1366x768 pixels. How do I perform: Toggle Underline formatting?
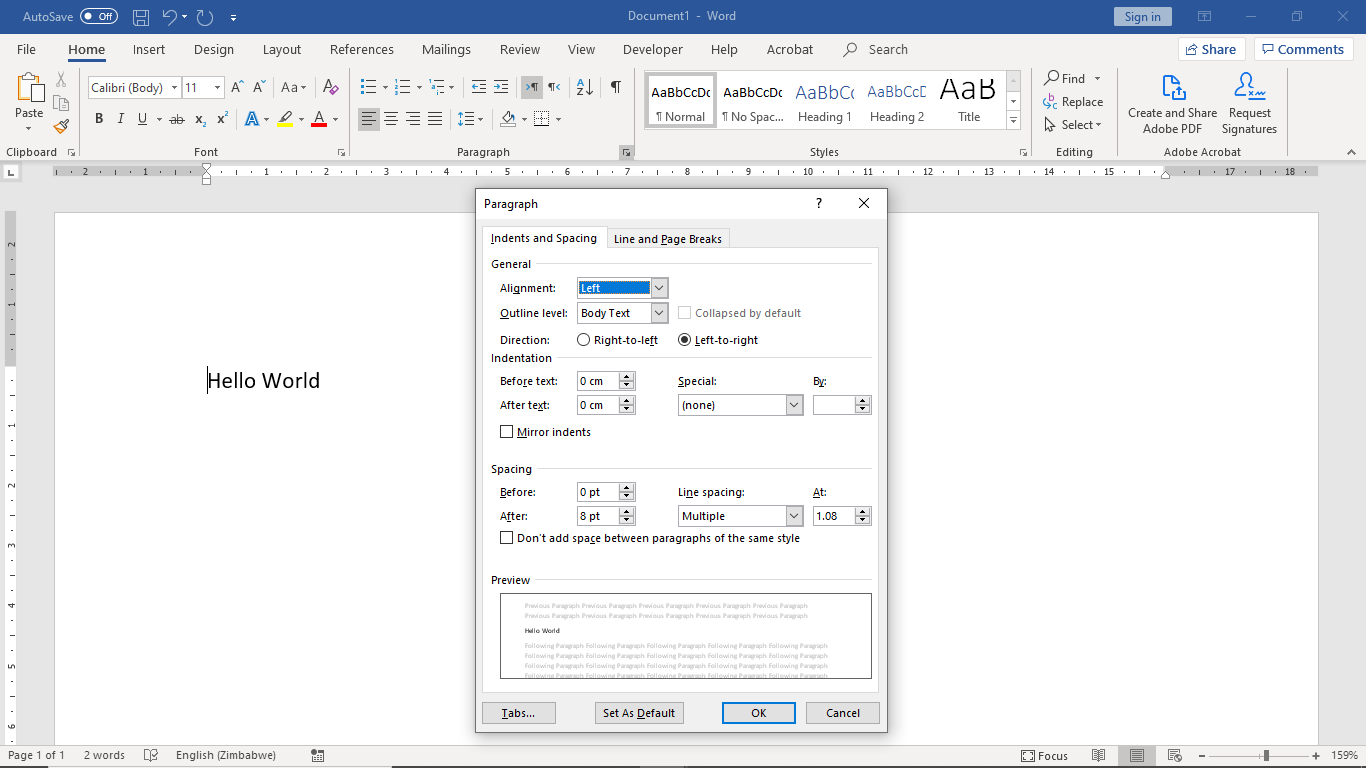143,119
